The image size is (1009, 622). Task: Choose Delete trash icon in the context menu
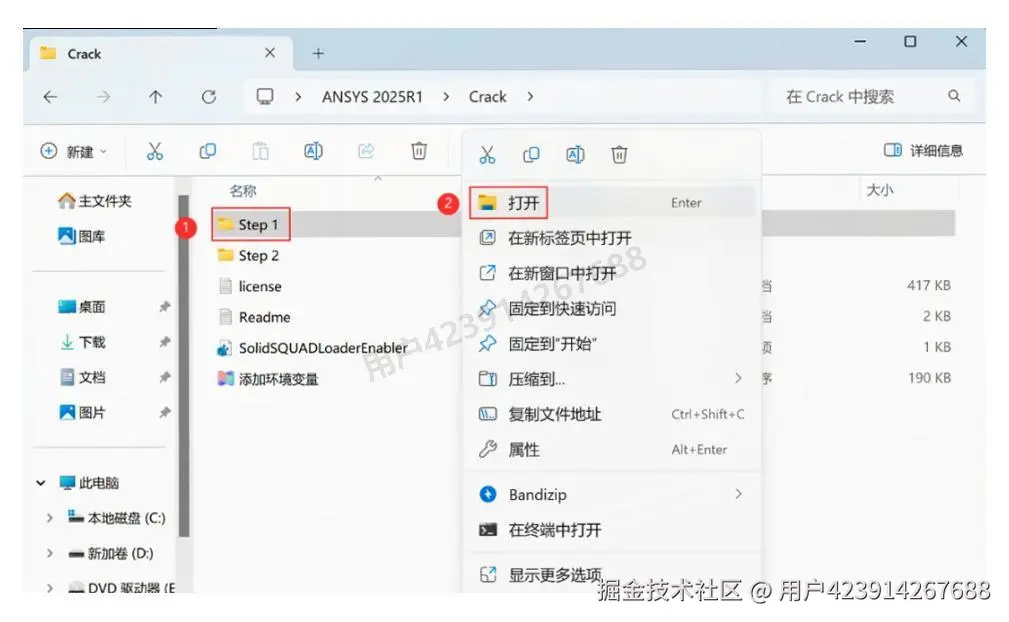click(x=619, y=155)
